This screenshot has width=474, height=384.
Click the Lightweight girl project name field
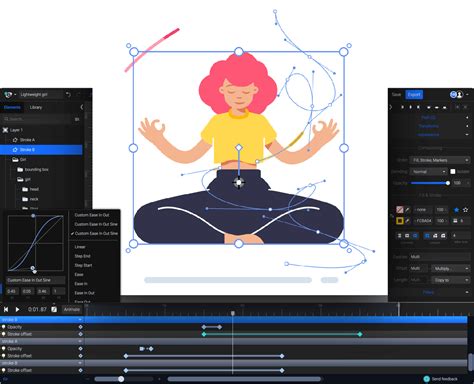pyautogui.click(x=40, y=95)
